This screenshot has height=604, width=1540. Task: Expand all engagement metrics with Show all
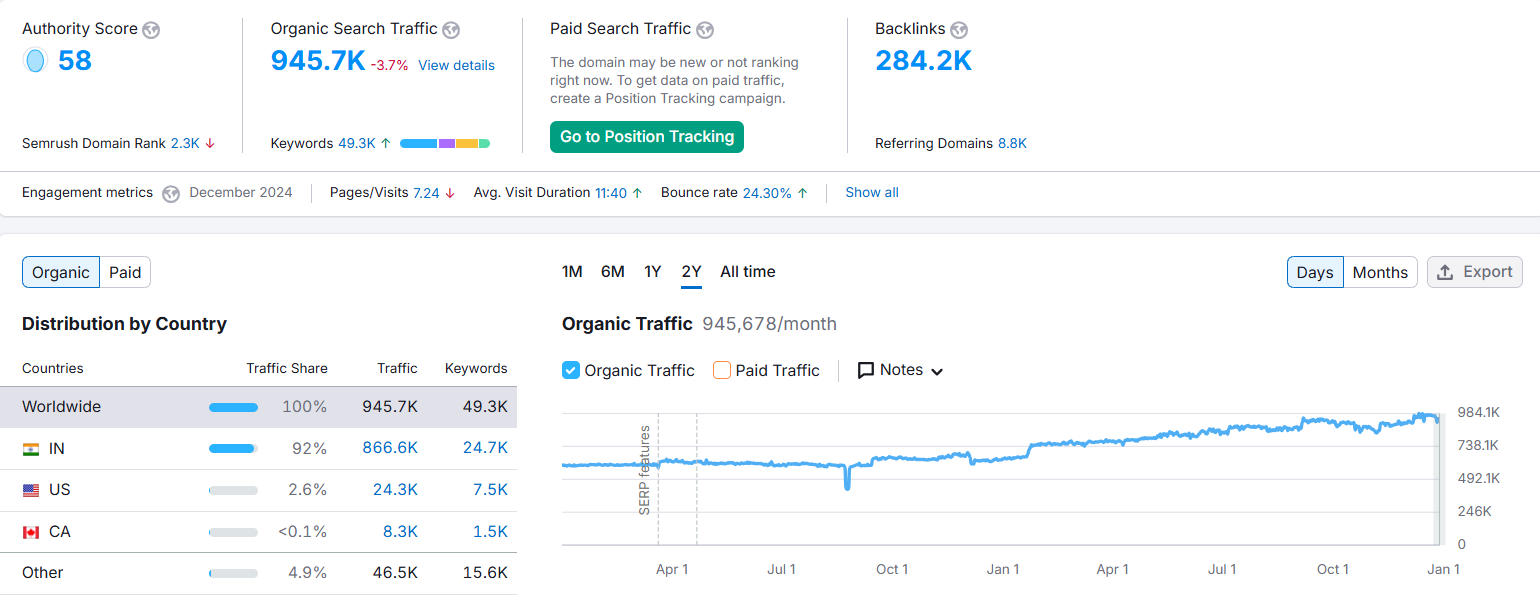[871, 193]
